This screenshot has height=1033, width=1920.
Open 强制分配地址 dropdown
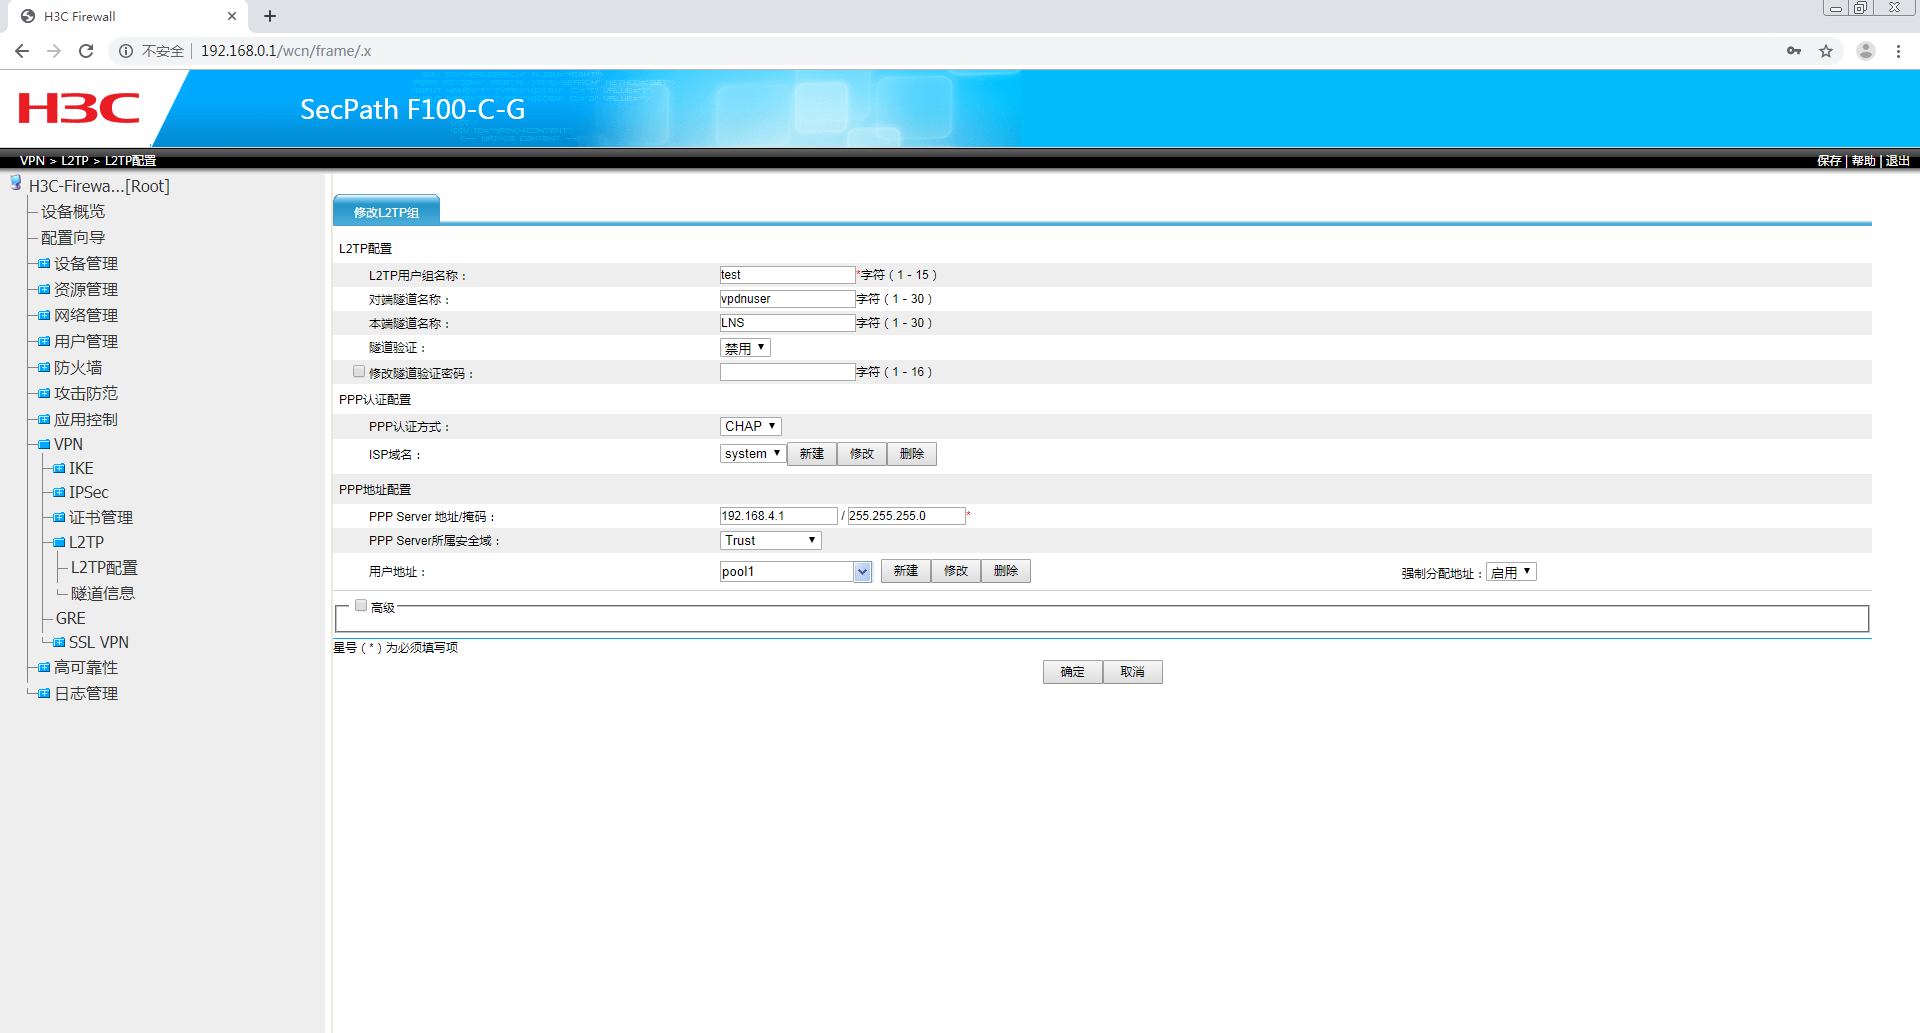(1511, 573)
